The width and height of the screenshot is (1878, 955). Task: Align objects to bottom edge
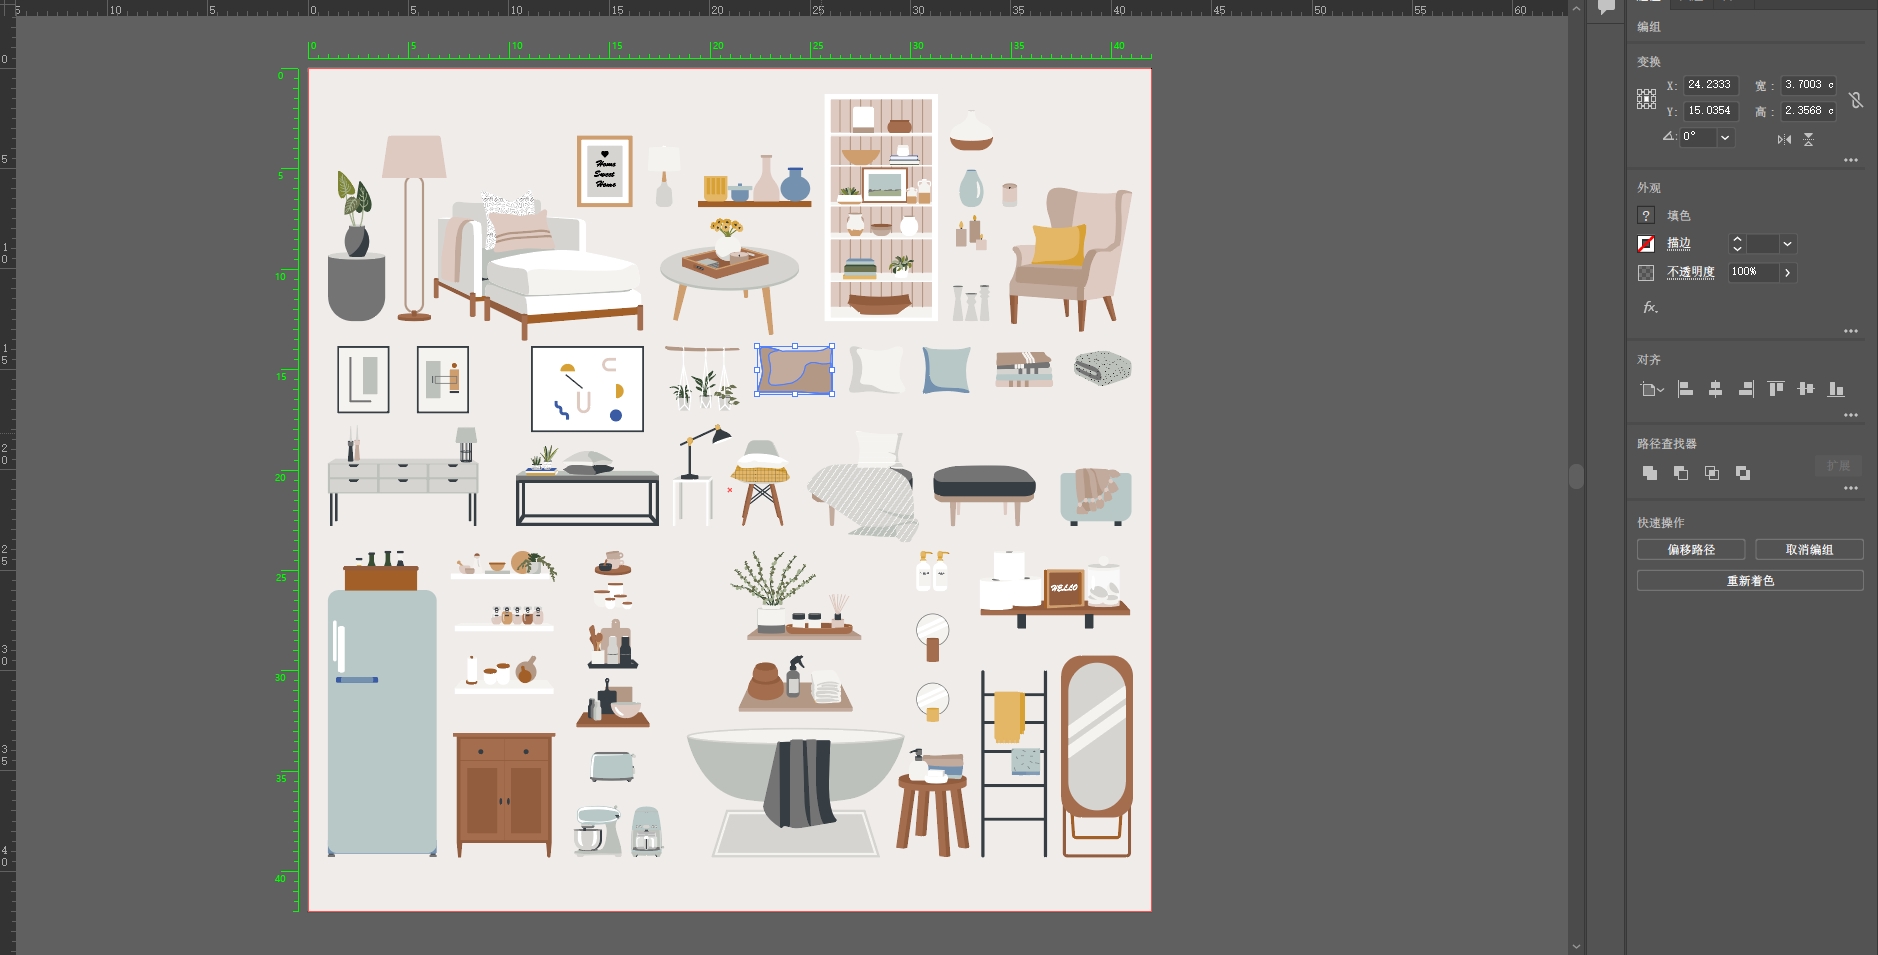tap(1836, 389)
